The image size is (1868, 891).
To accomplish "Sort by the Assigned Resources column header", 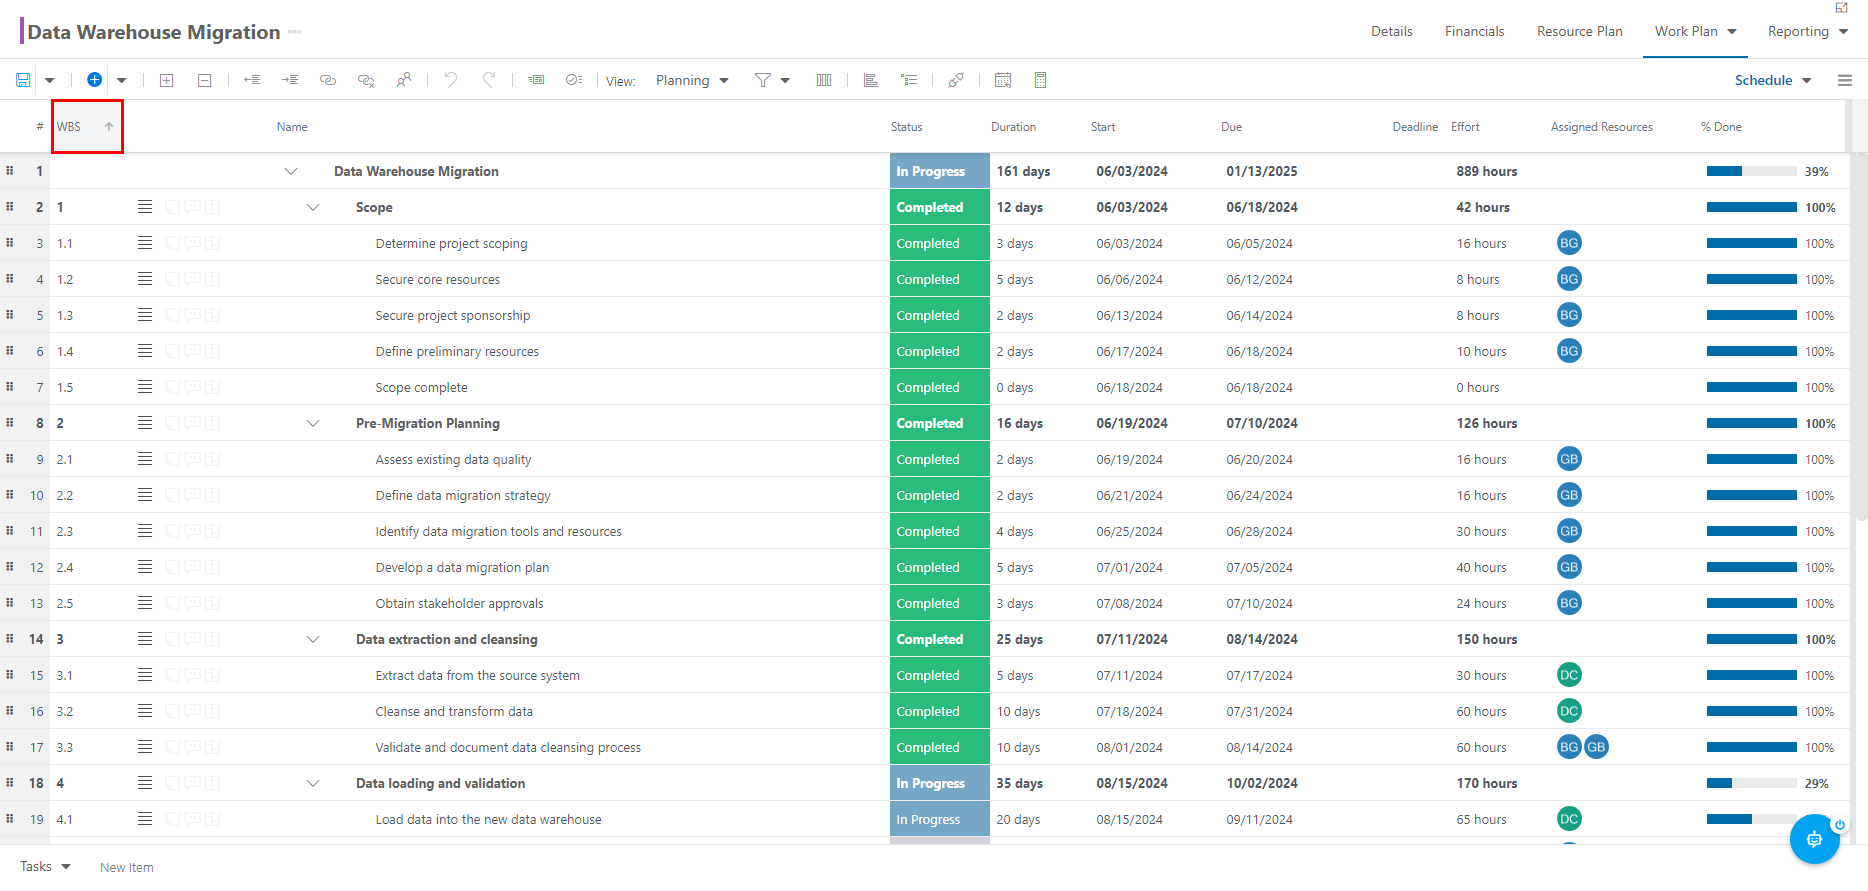I will tap(1601, 127).
